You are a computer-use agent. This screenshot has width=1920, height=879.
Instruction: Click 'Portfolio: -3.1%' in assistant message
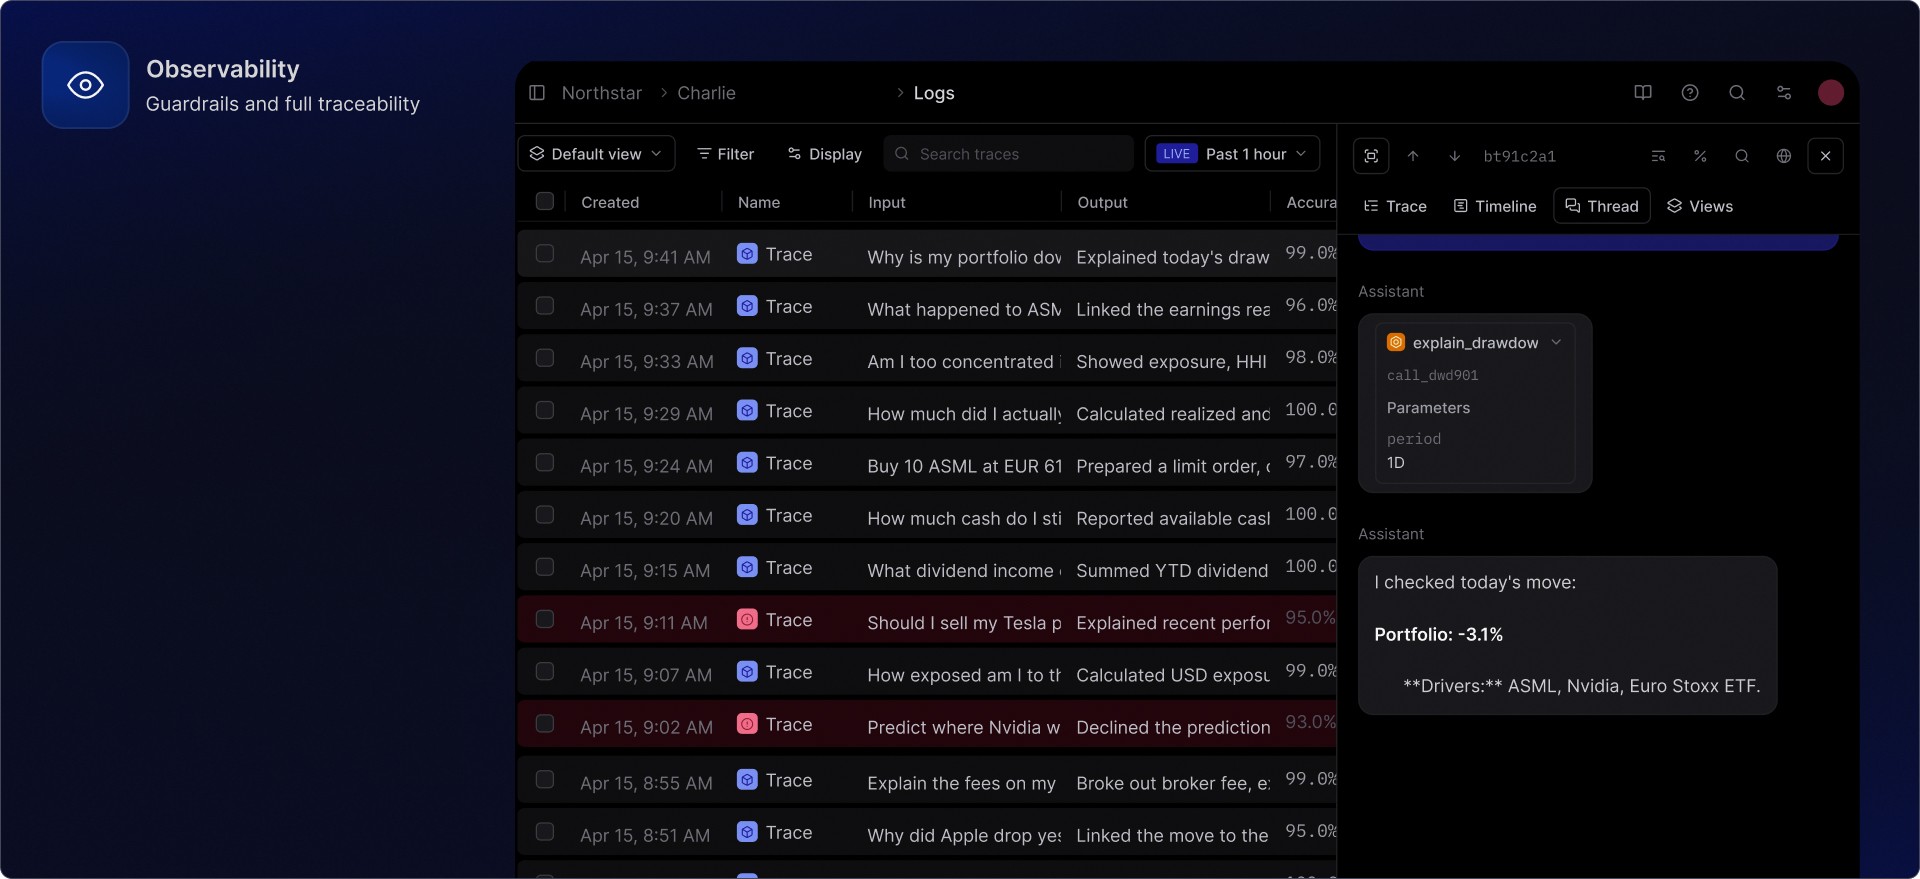click(x=1438, y=634)
